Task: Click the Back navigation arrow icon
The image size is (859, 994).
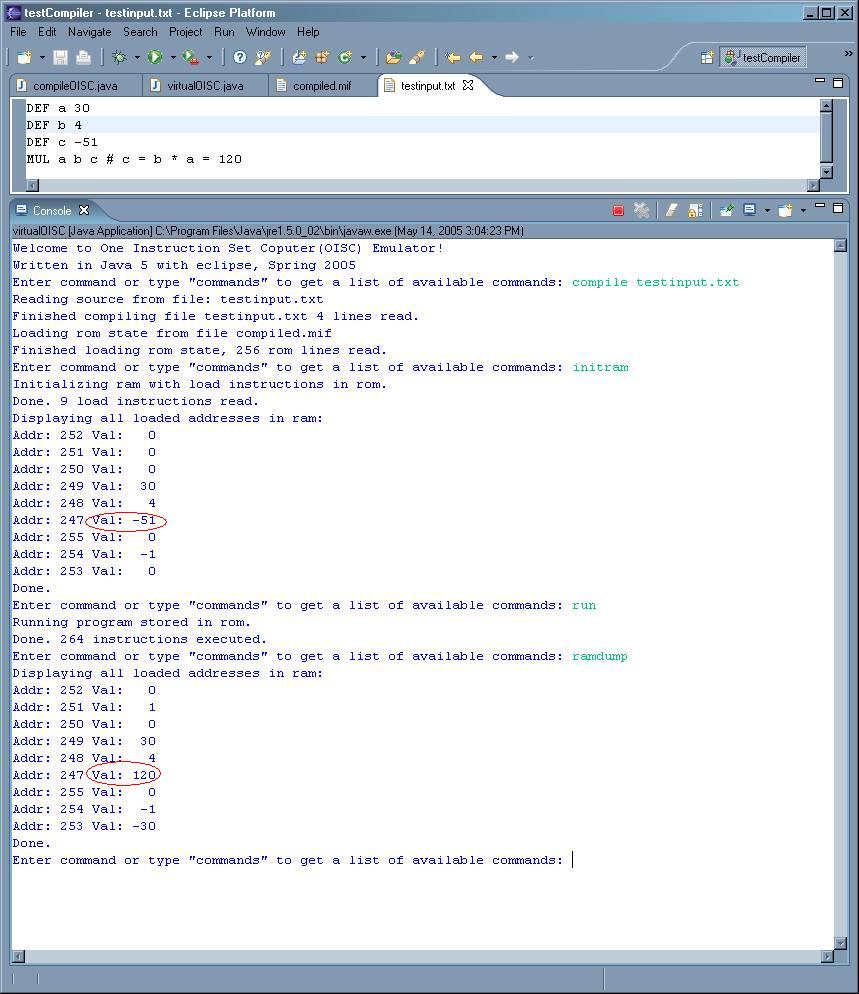Action: coord(476,58)
